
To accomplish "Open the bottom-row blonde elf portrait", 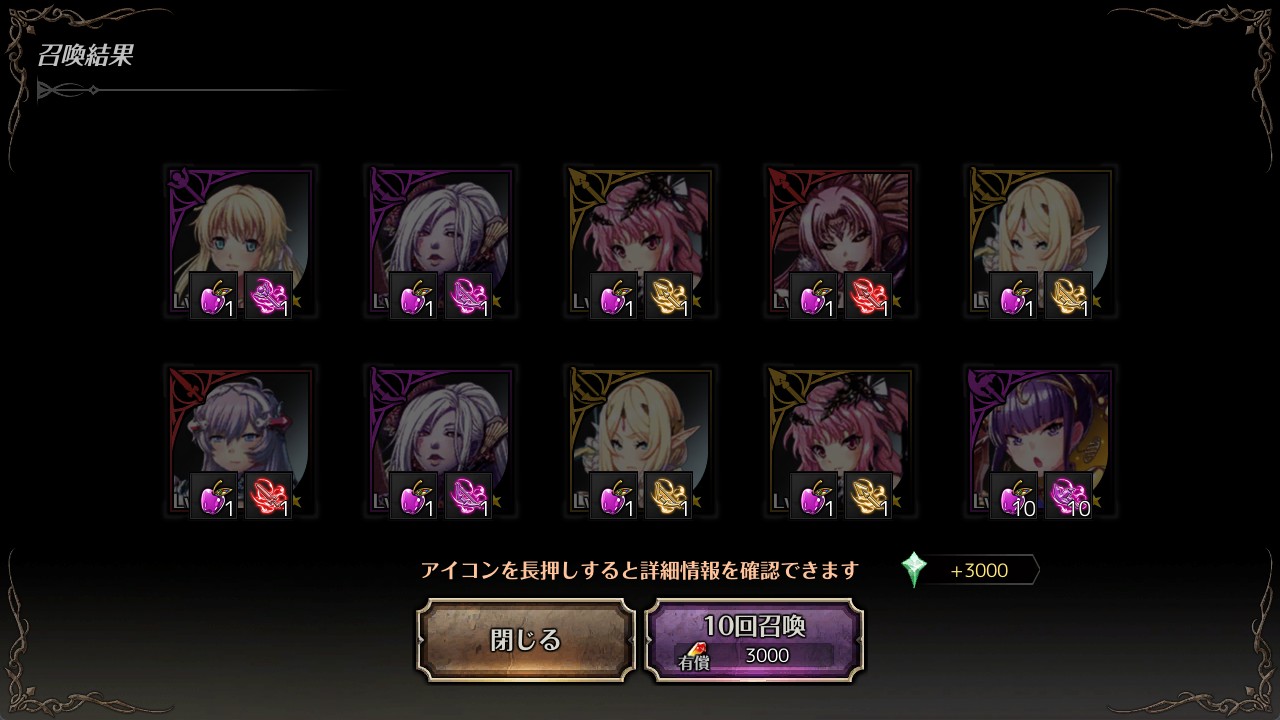I will click(640, 441).
